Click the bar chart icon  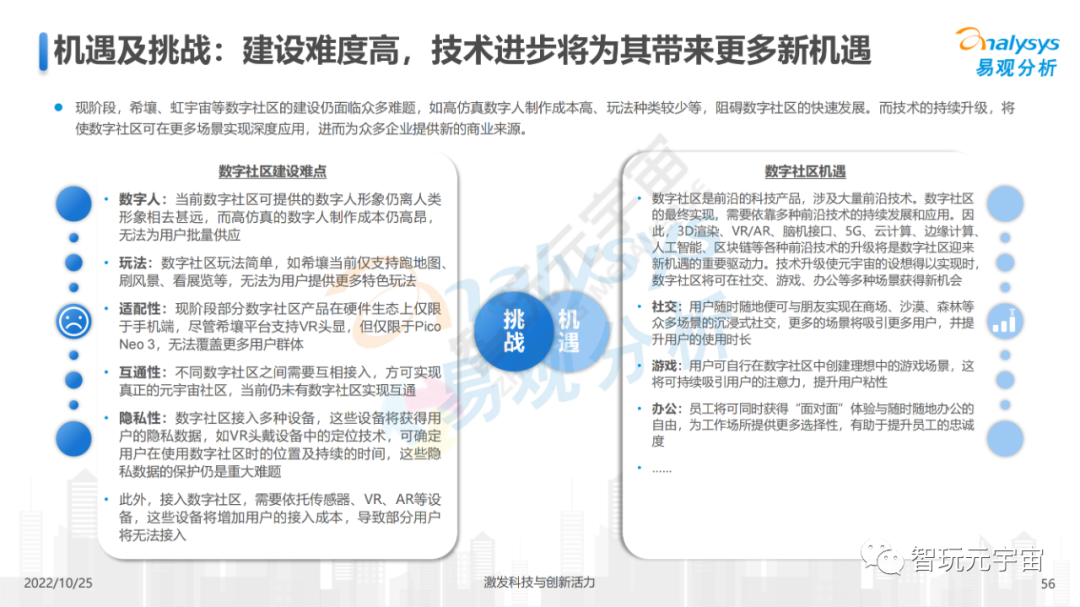point(1005,321)
